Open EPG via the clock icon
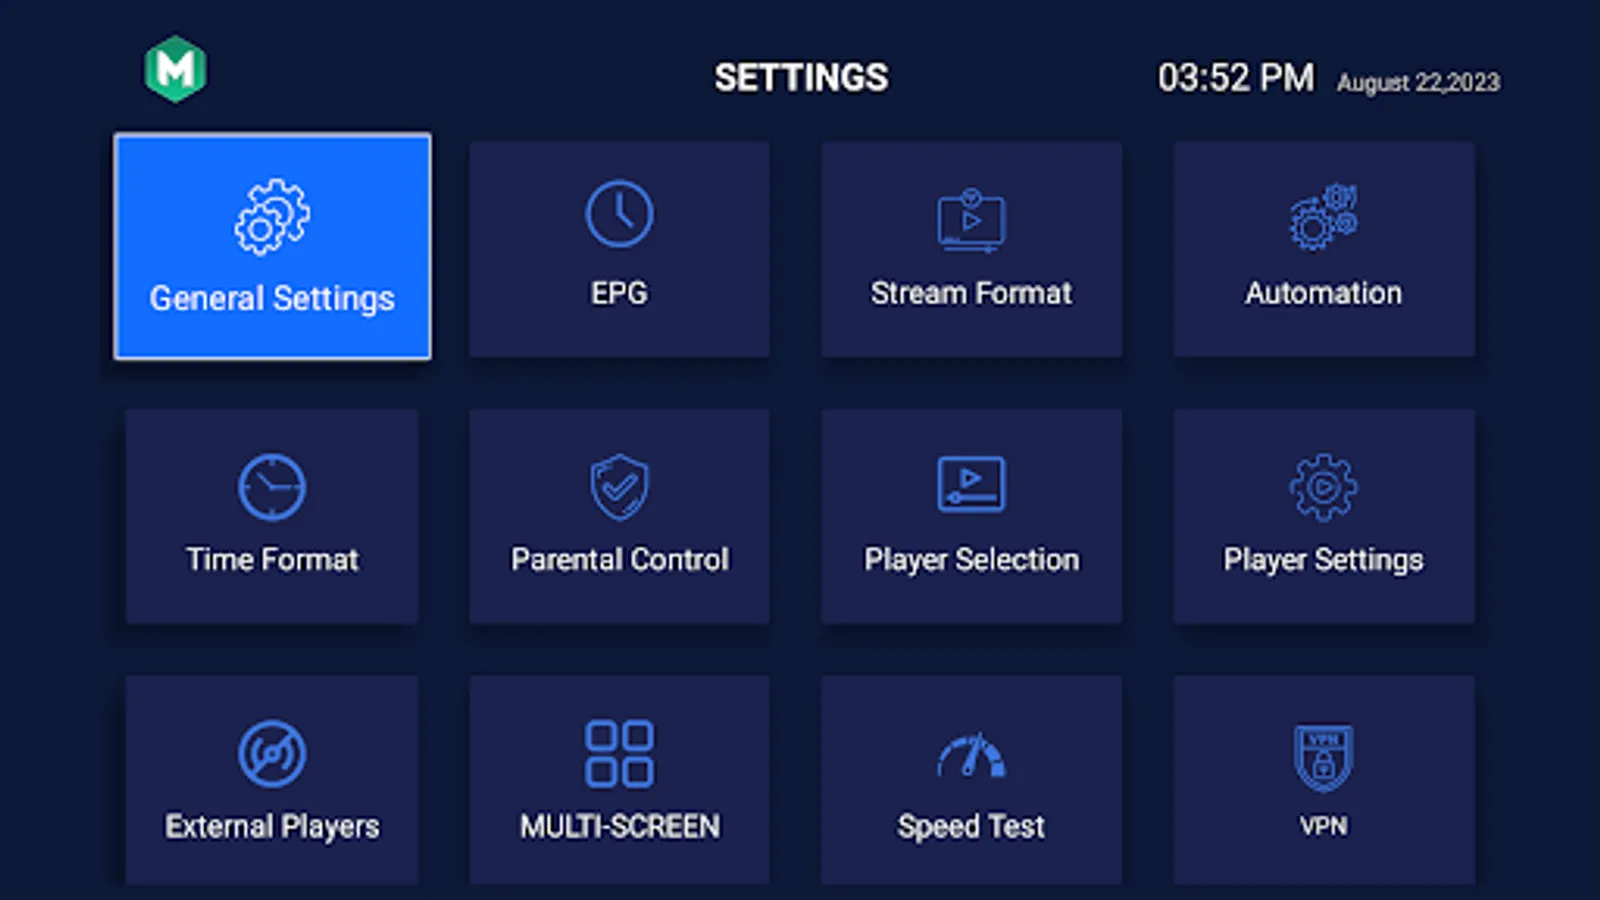The height and width of the screenshot is (900, 1600). click(x=619, y=214)
